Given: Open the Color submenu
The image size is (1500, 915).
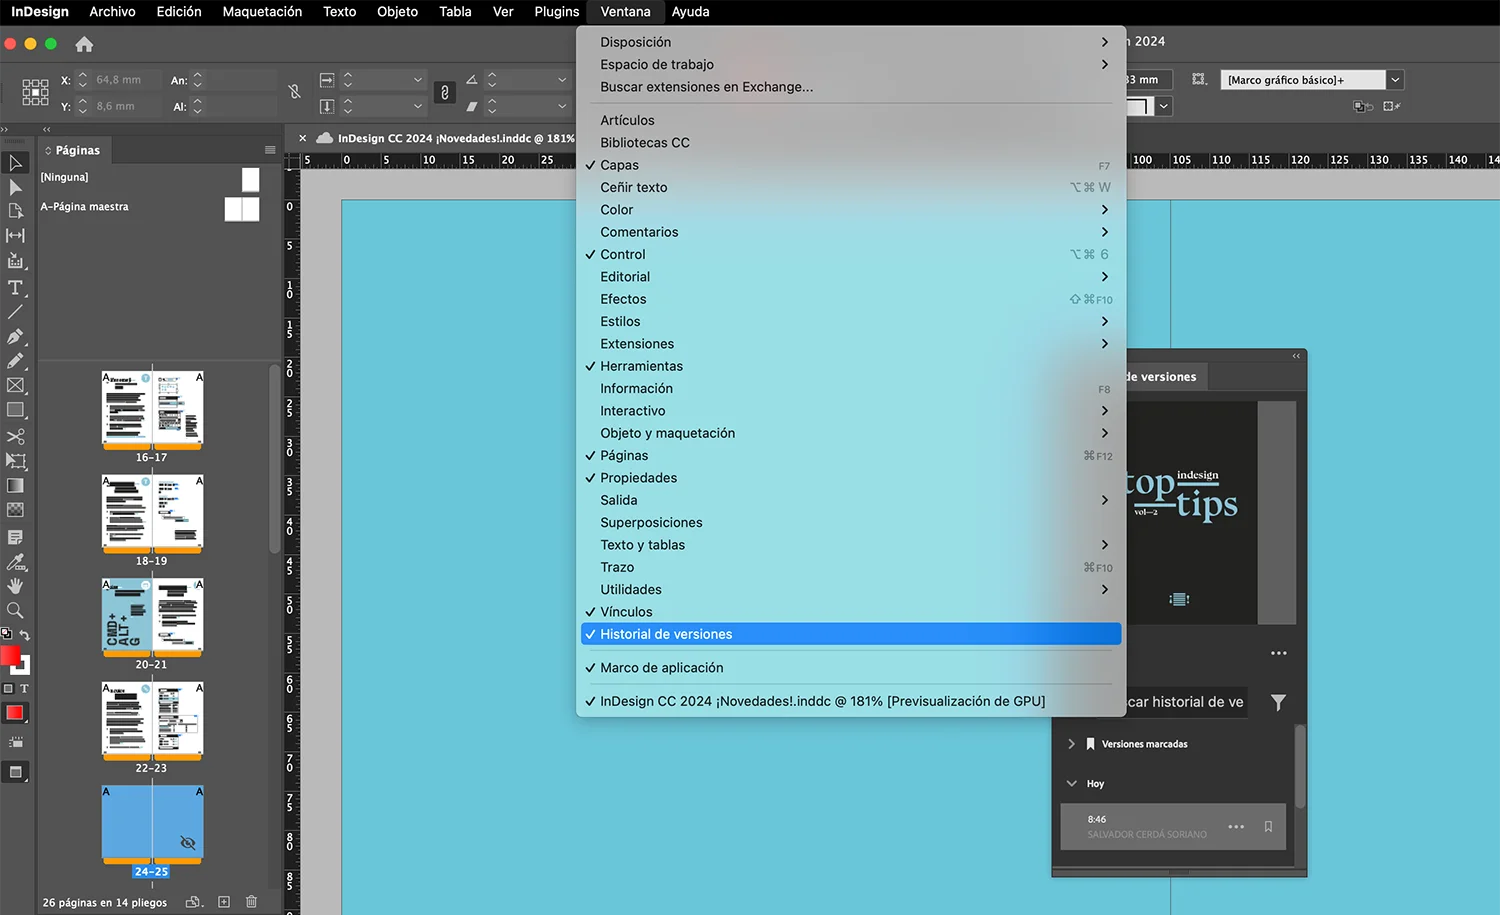Looking at the screenshot, I should click(x=616, y=209).
